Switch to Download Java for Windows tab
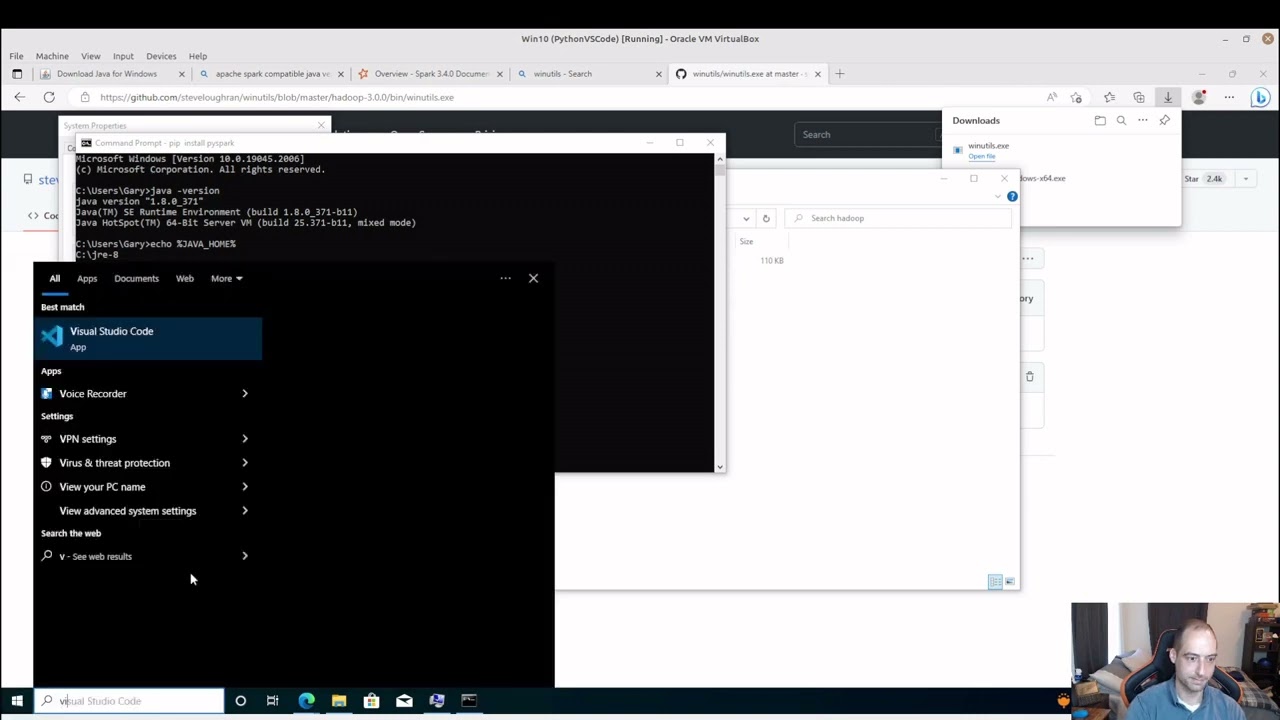This screenshot has height=720, width=1280. (107, 74)
